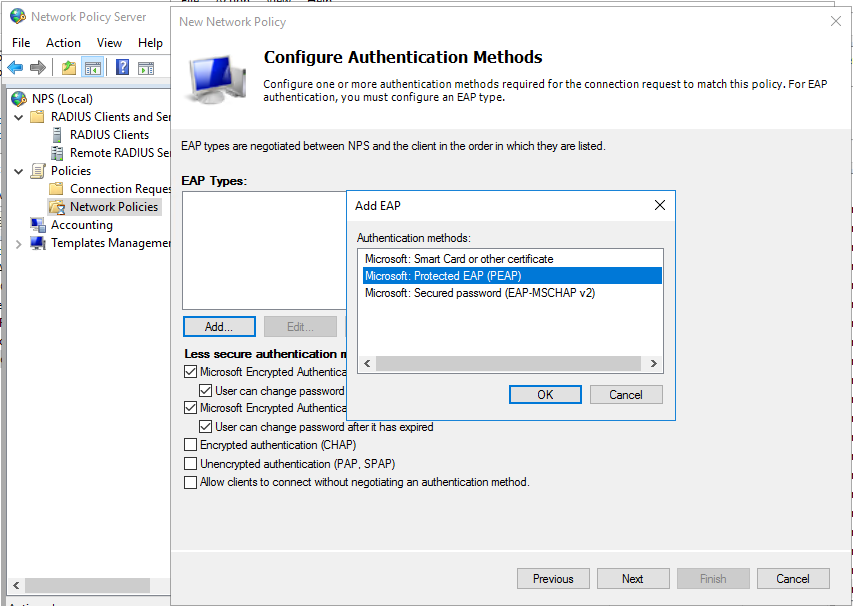The width and height of the screenshot is (853, 606).
Task: Click the Network Policy Server title bar icon
Action: point(17,16)
